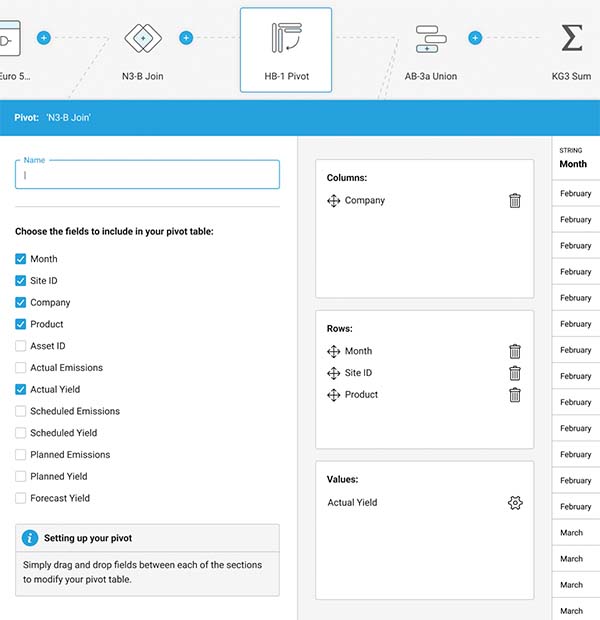Check the Forecast Yield field
Viewport: 600px width, 620px height.
[21, 498]
